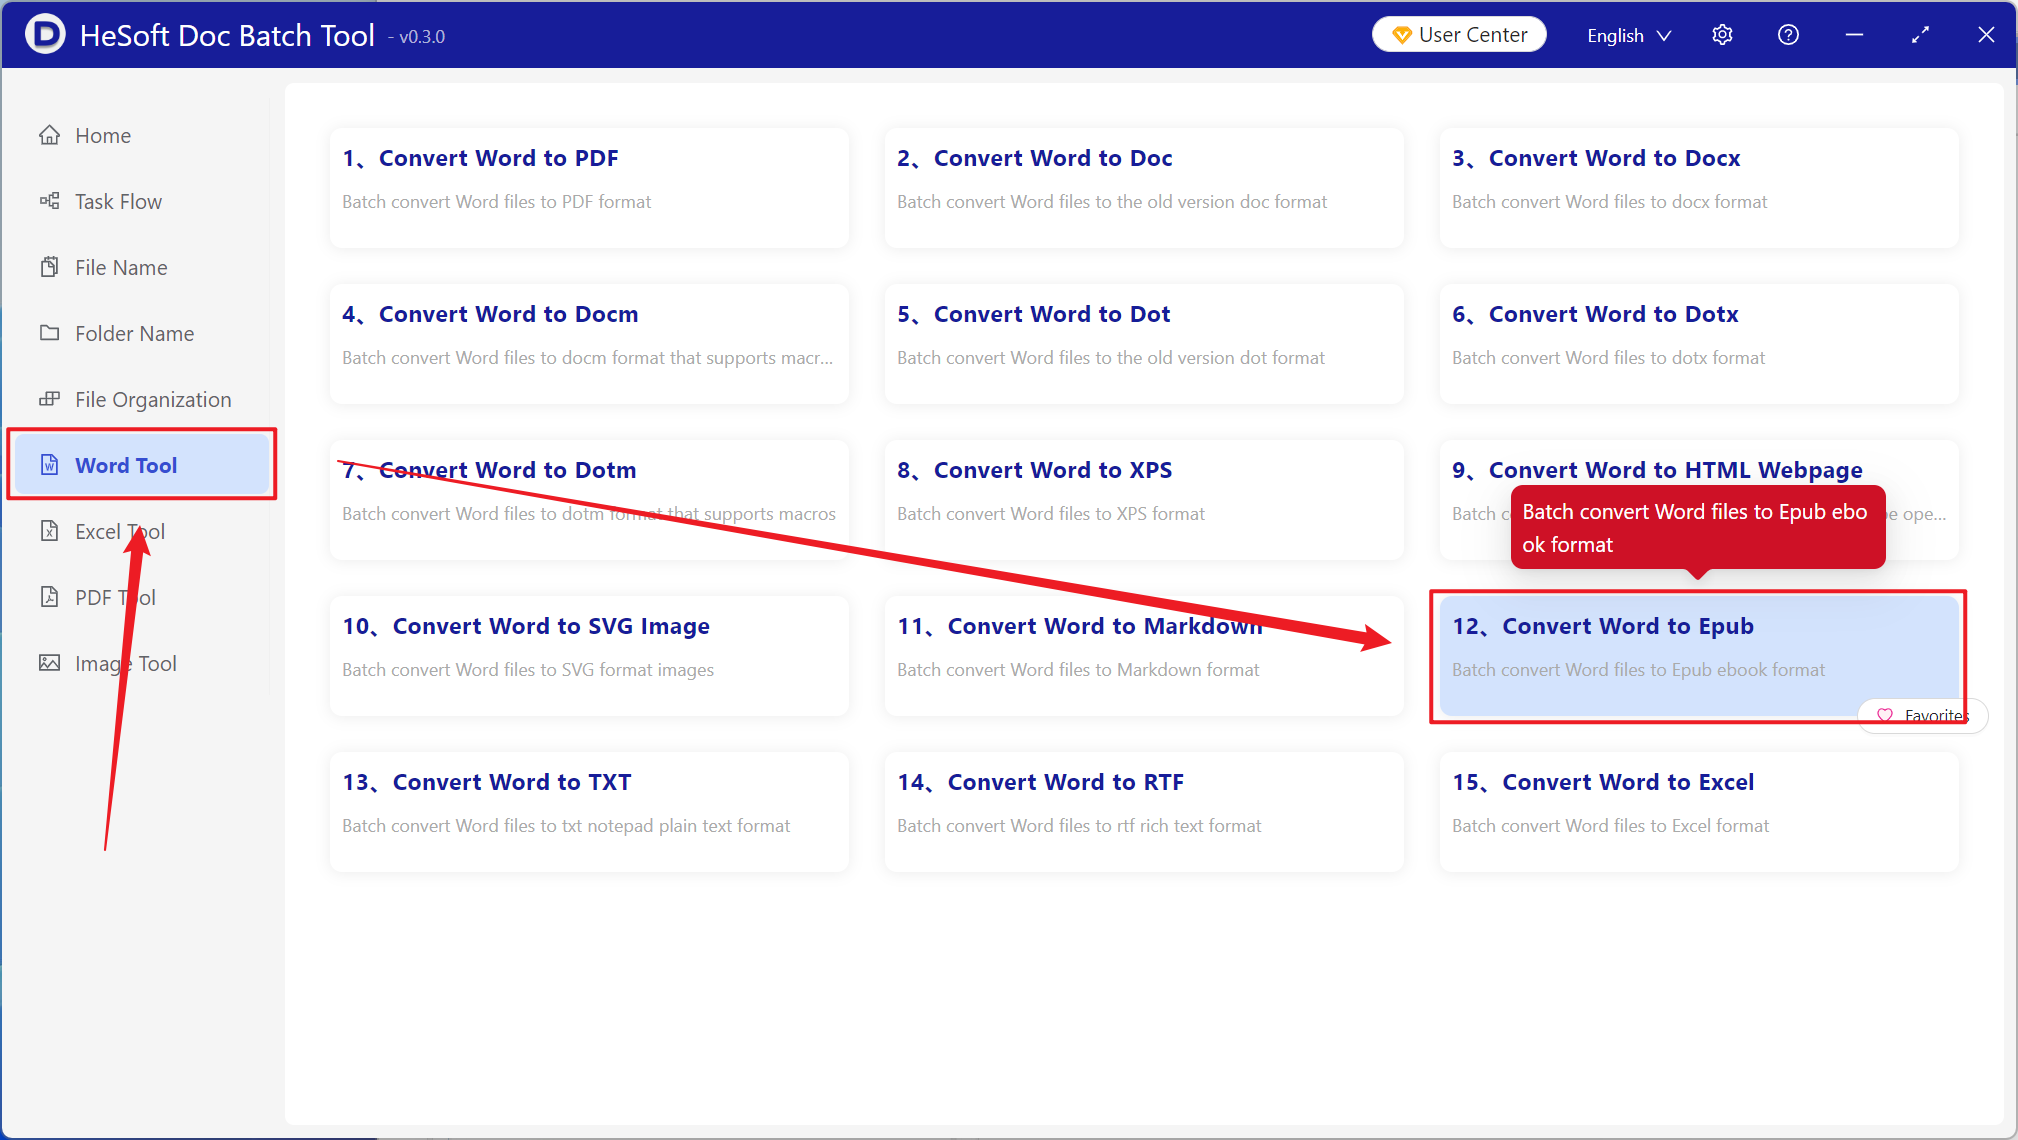Click the Excel Tool document icon
Viewport: 2018px width, 1140px height.
click(49, 531)
